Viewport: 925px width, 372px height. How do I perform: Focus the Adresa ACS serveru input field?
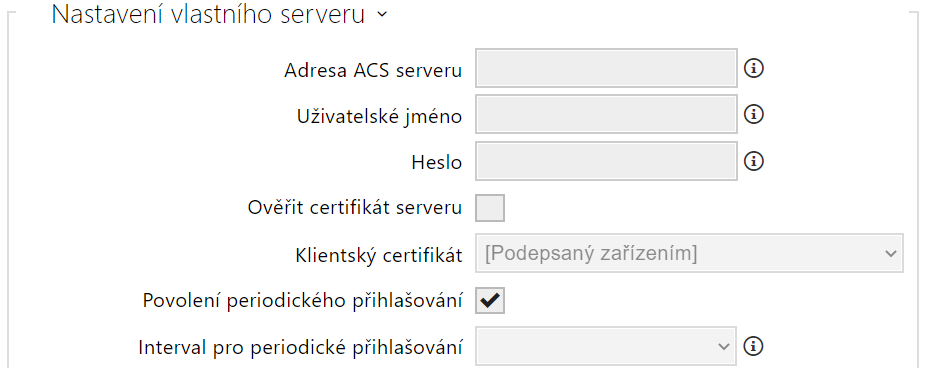pos(606,68)
